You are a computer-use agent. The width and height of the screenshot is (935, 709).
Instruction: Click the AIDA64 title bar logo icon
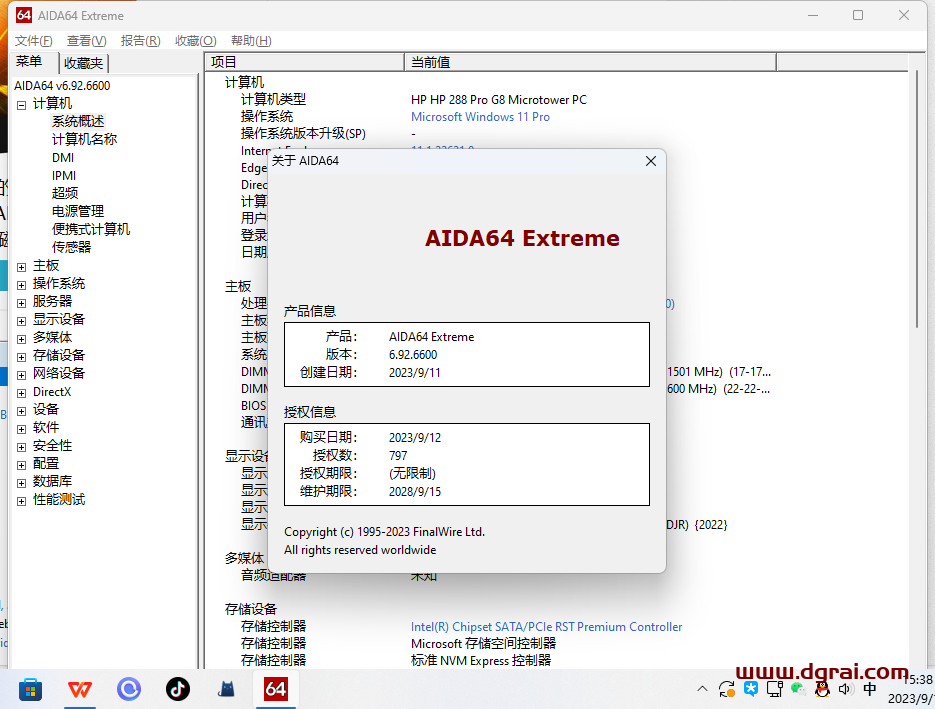24,16
